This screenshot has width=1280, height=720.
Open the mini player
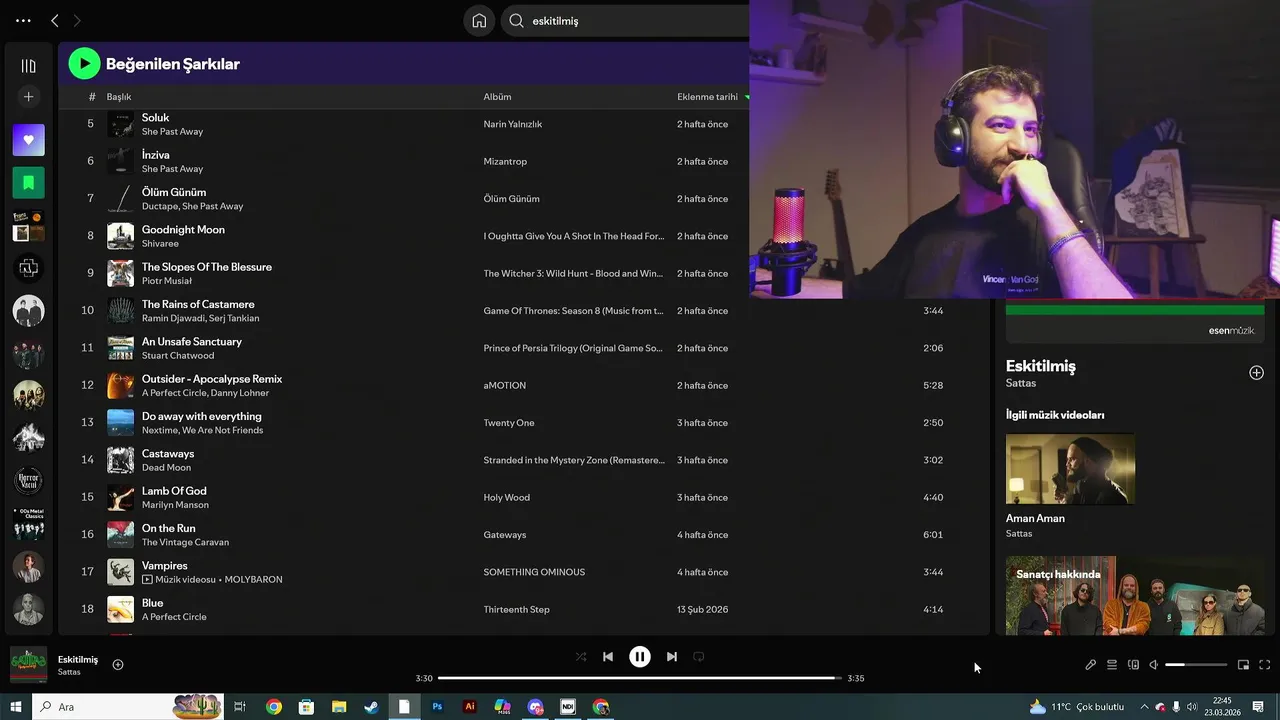point(1244,665)
